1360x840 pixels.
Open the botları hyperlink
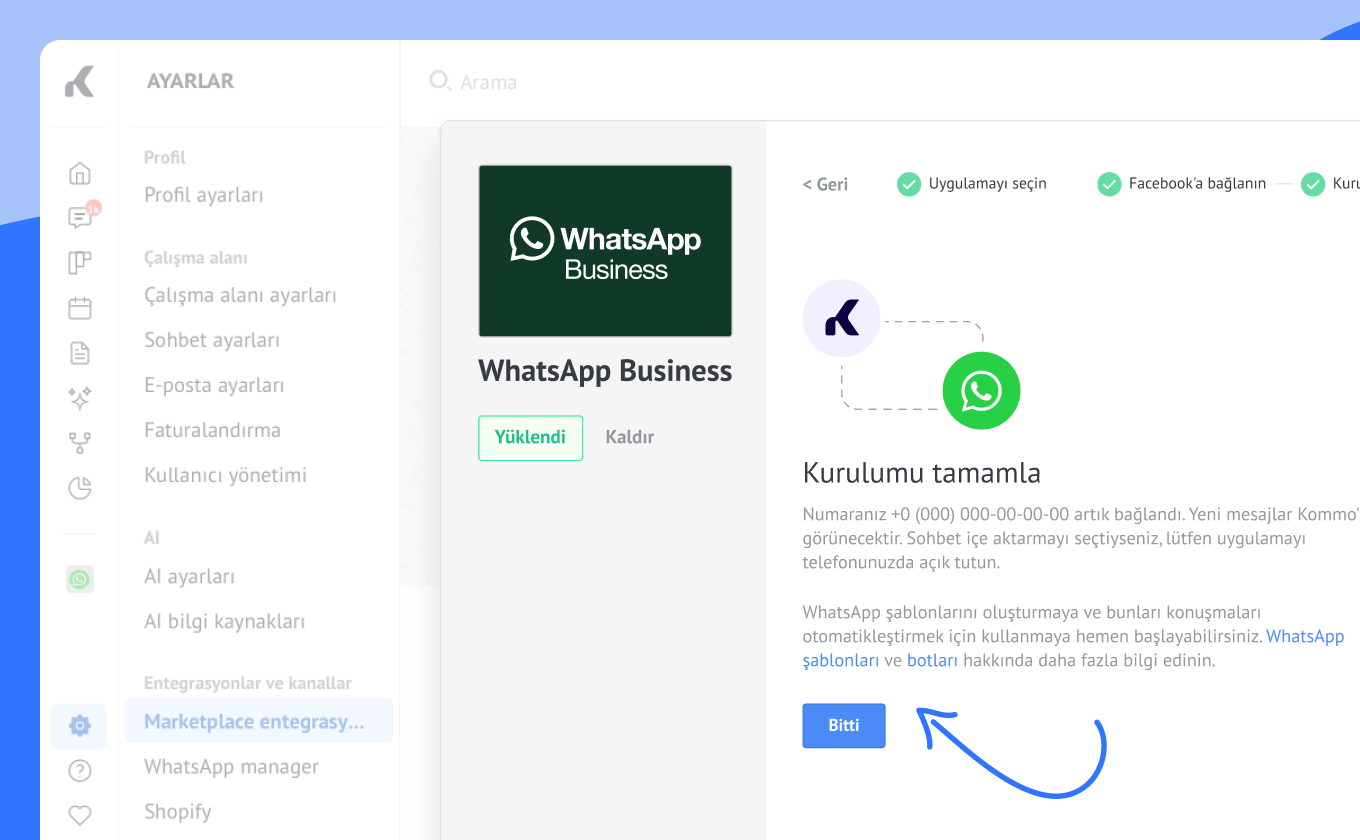coord(932,661)
